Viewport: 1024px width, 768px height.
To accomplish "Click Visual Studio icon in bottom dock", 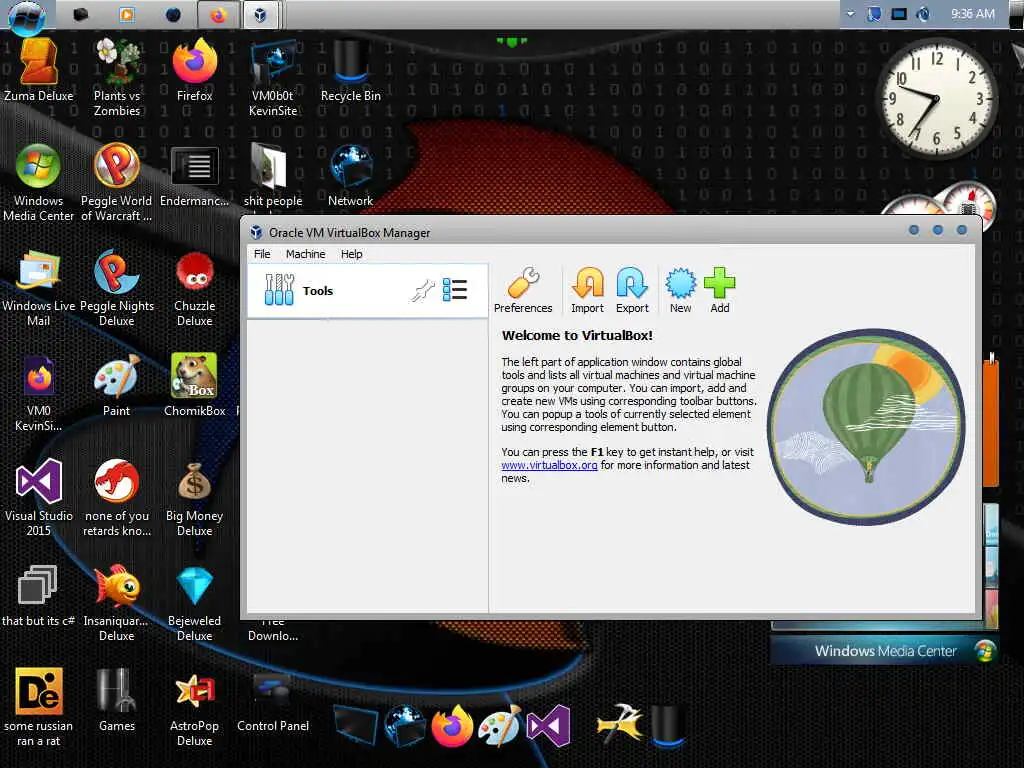I will tap(549, 726).
